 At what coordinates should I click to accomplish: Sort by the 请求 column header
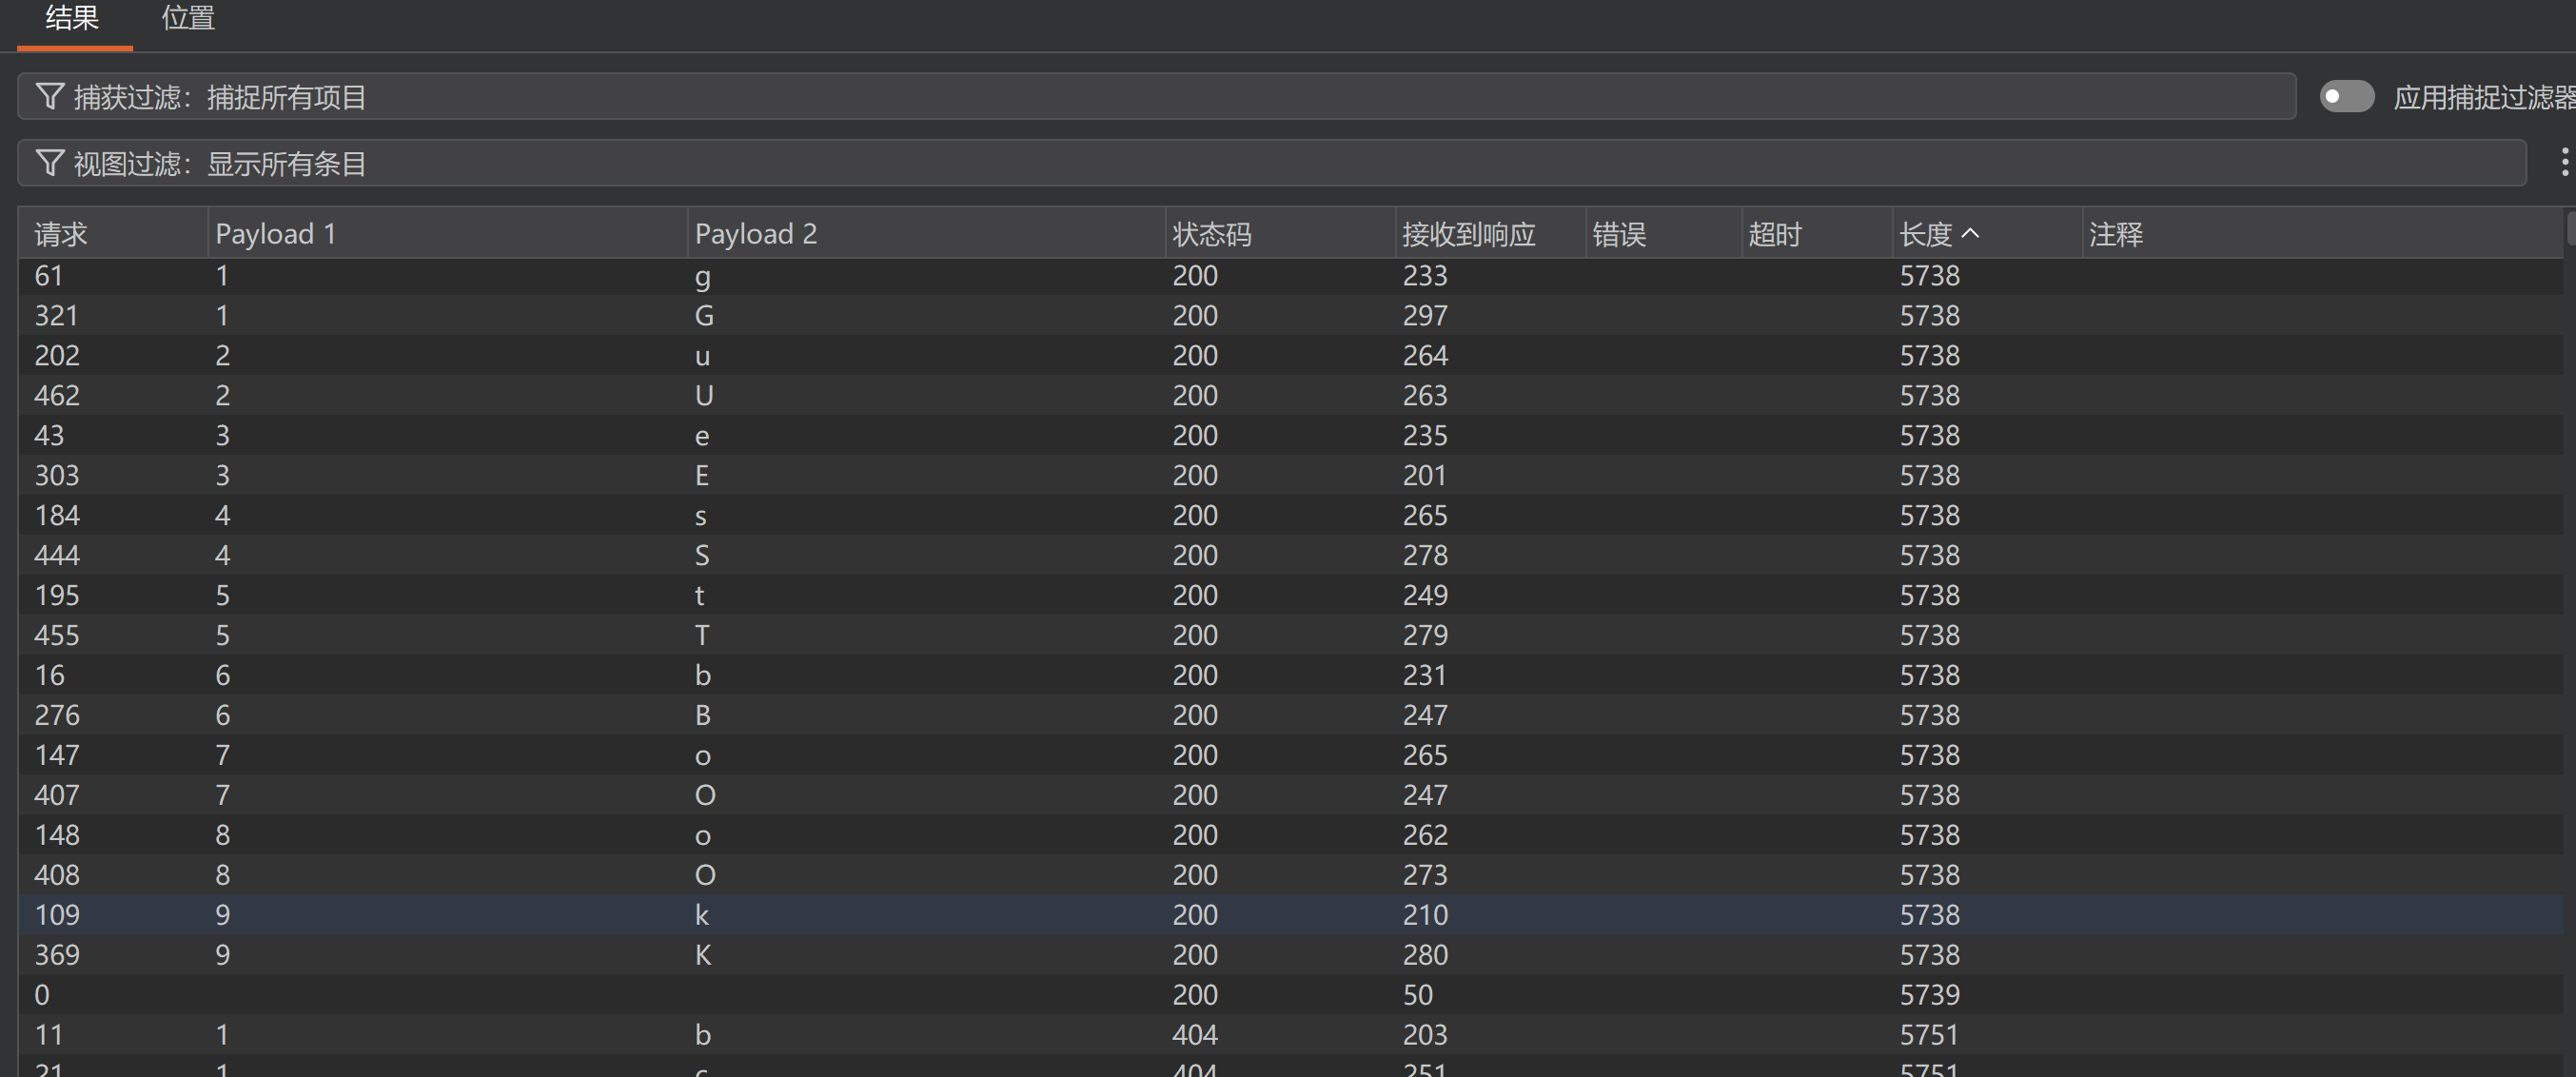tap(113, 234)
